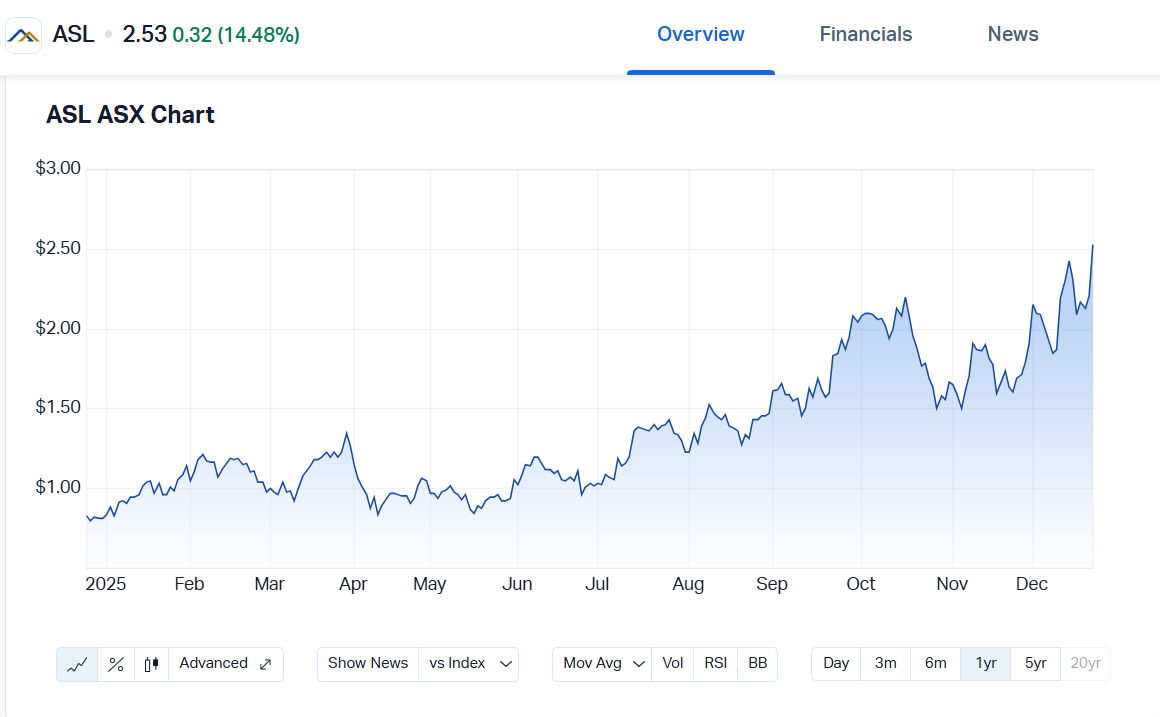Expand the vs Index dropdown
Image resolution: width=1160 pixels, height=717 pixels.
(468, 664)
